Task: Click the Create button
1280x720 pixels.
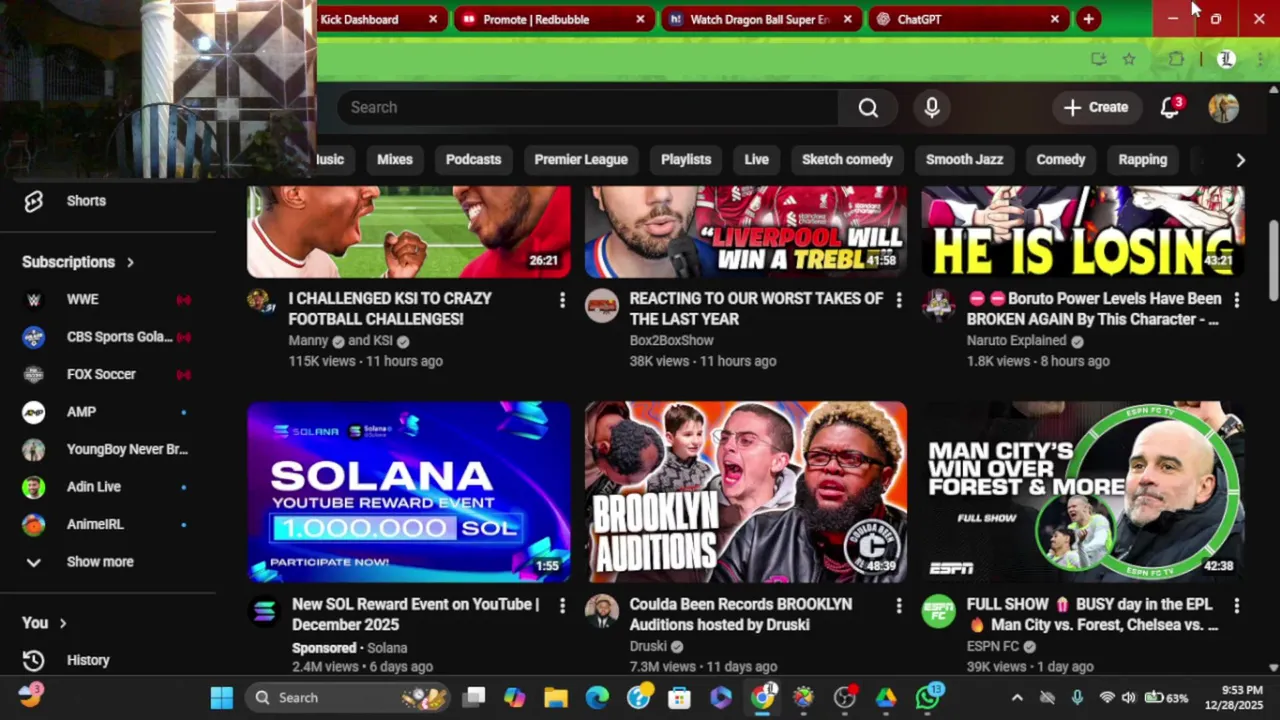Action: [x=1096, y=107]
